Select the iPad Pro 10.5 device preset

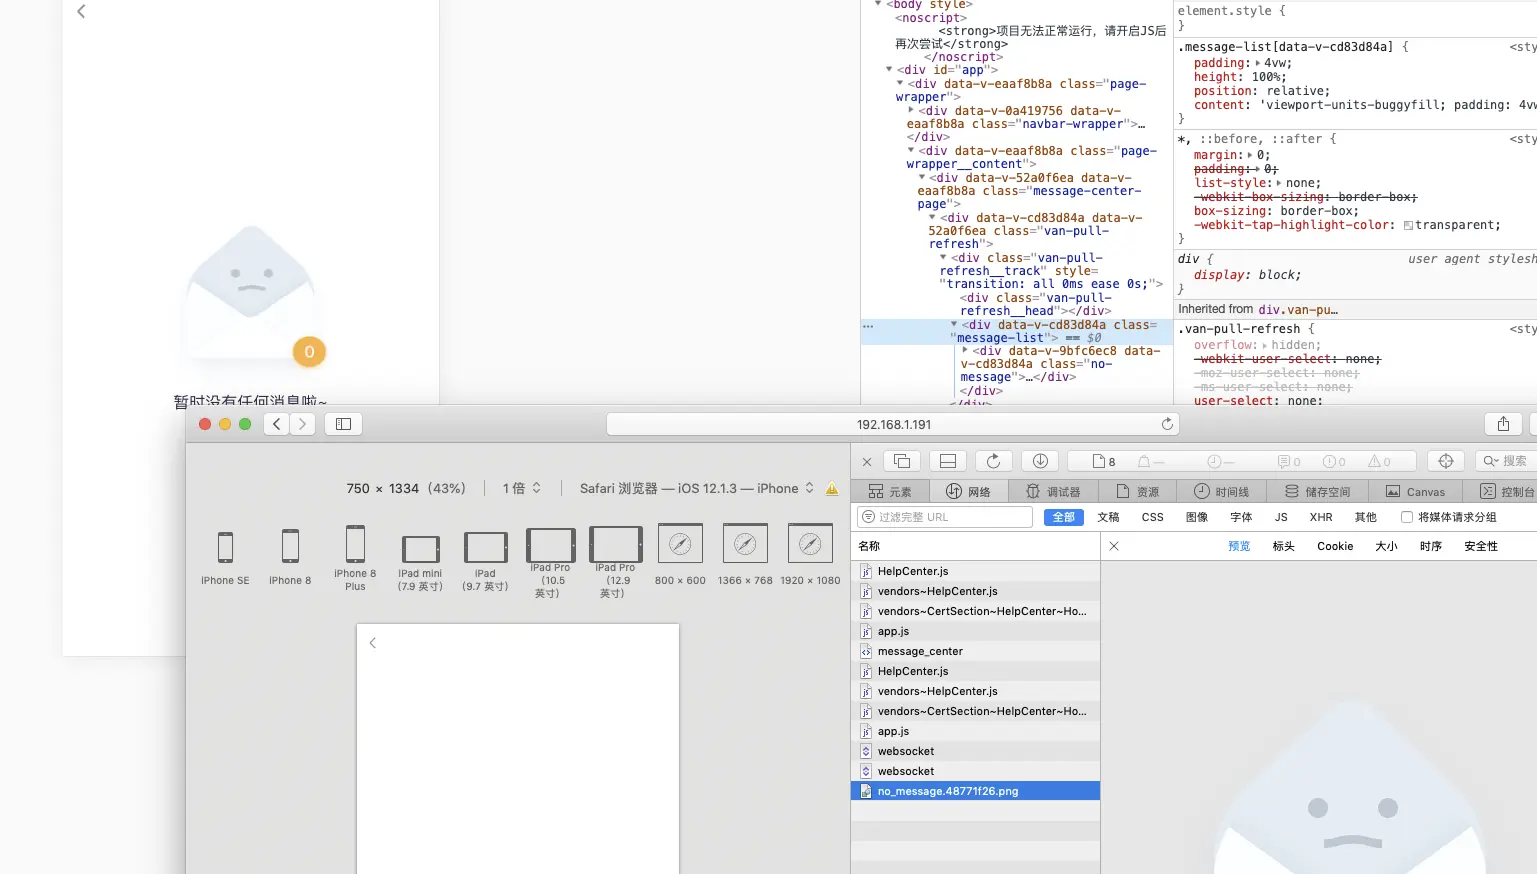(550, 563)
